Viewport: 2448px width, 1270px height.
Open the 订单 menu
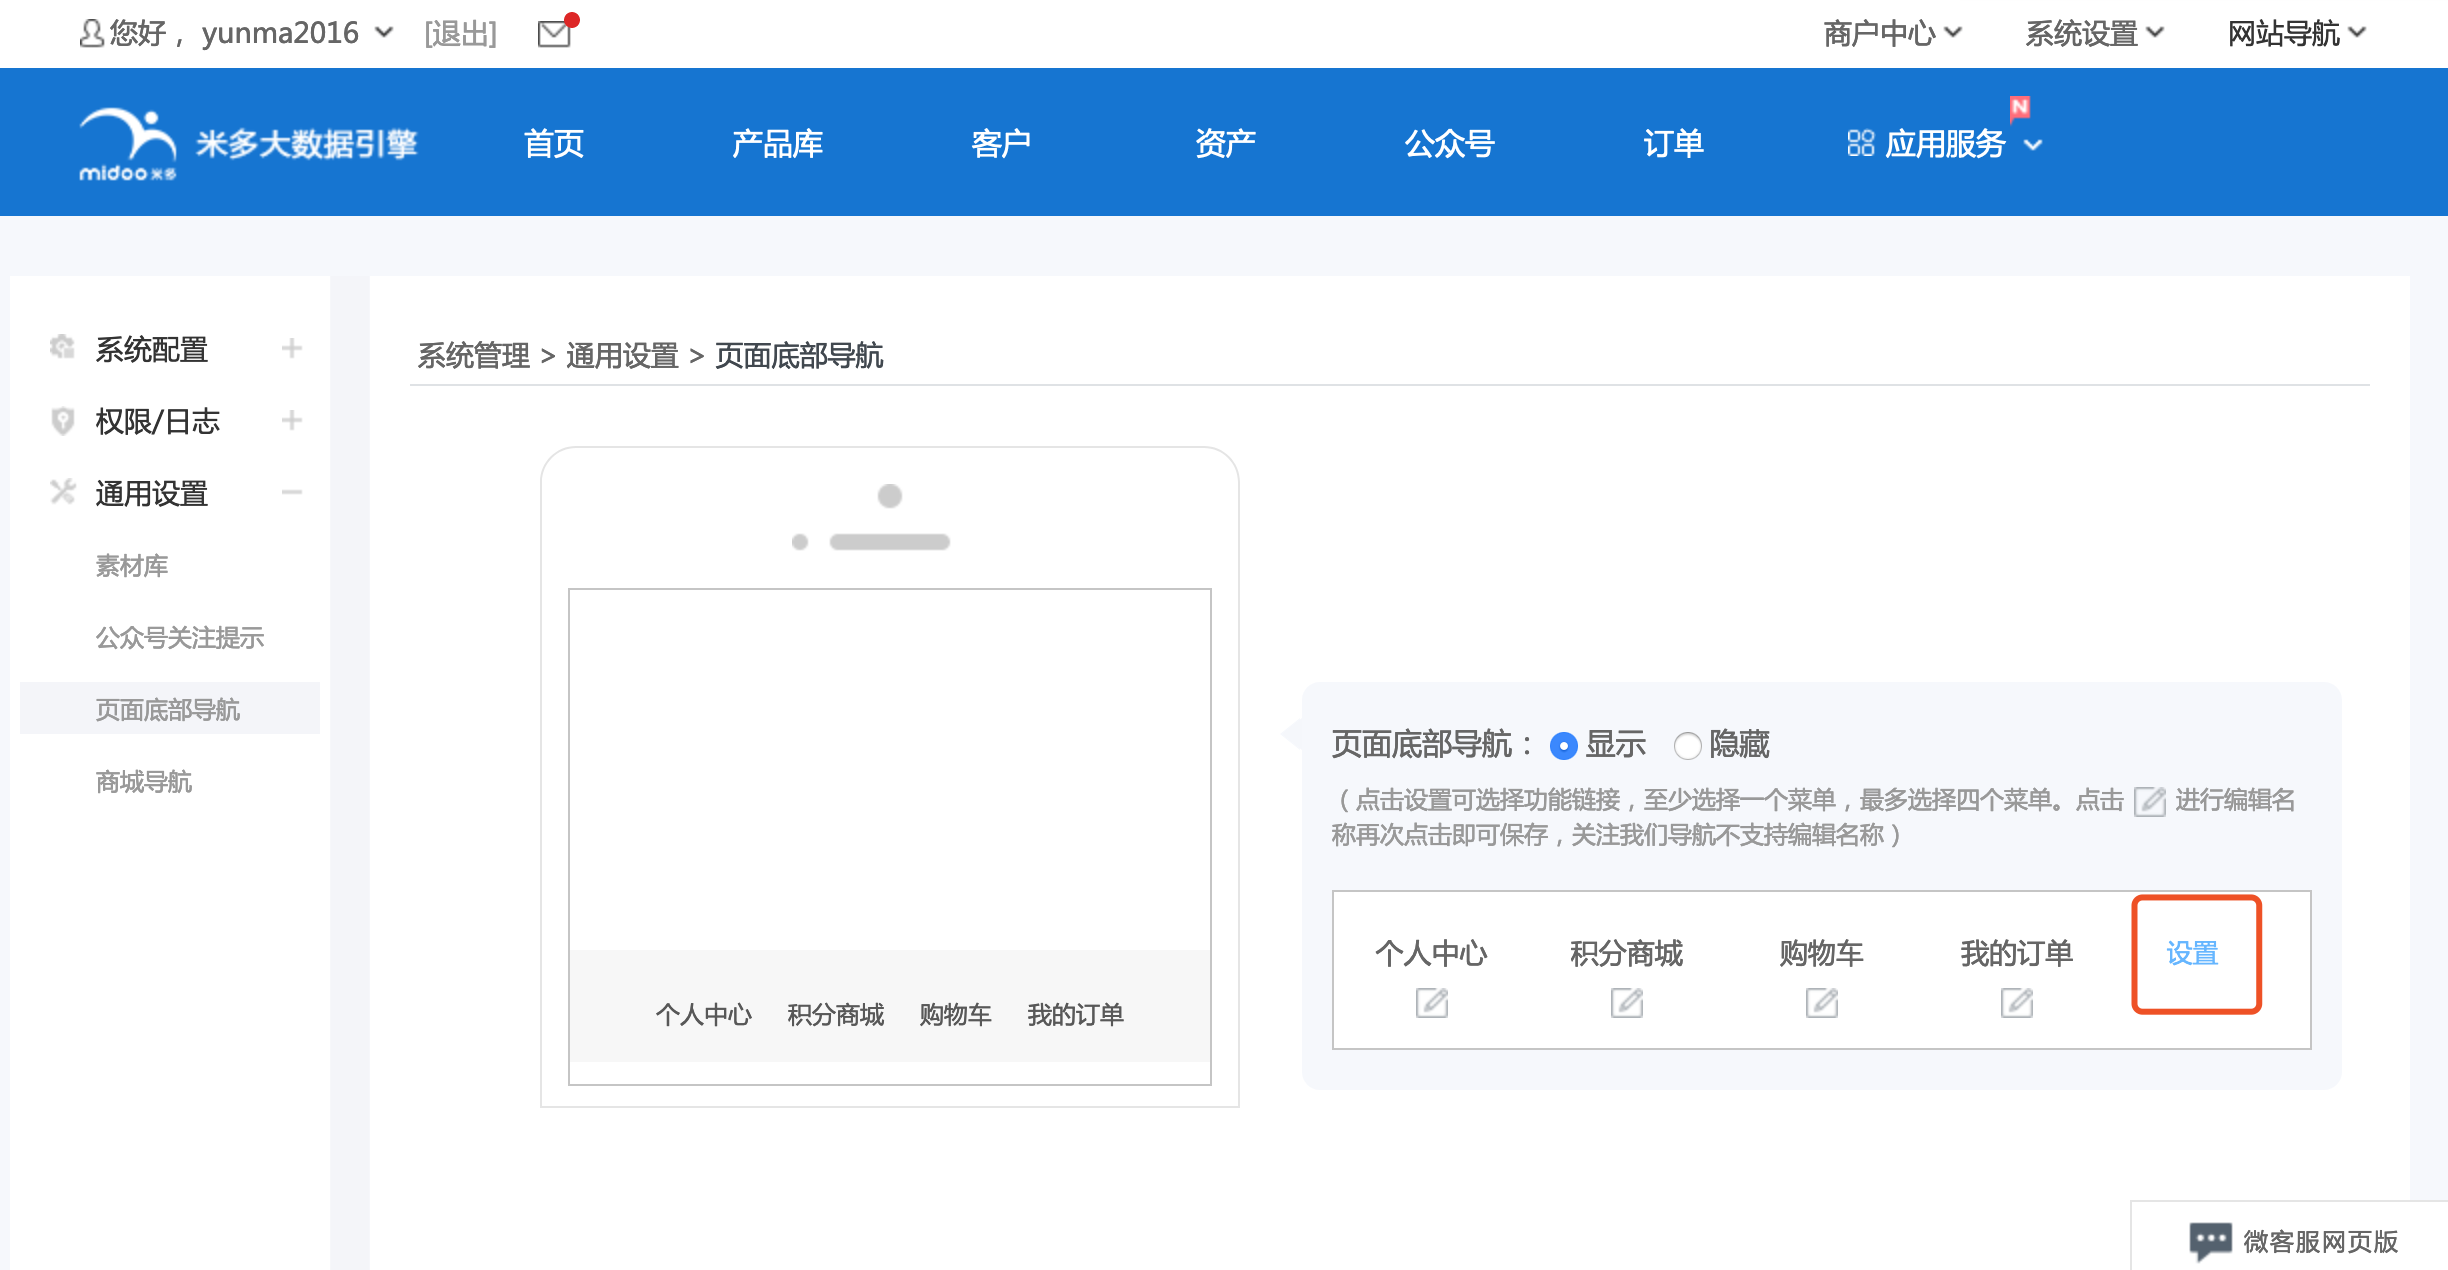click(1673, 144)
